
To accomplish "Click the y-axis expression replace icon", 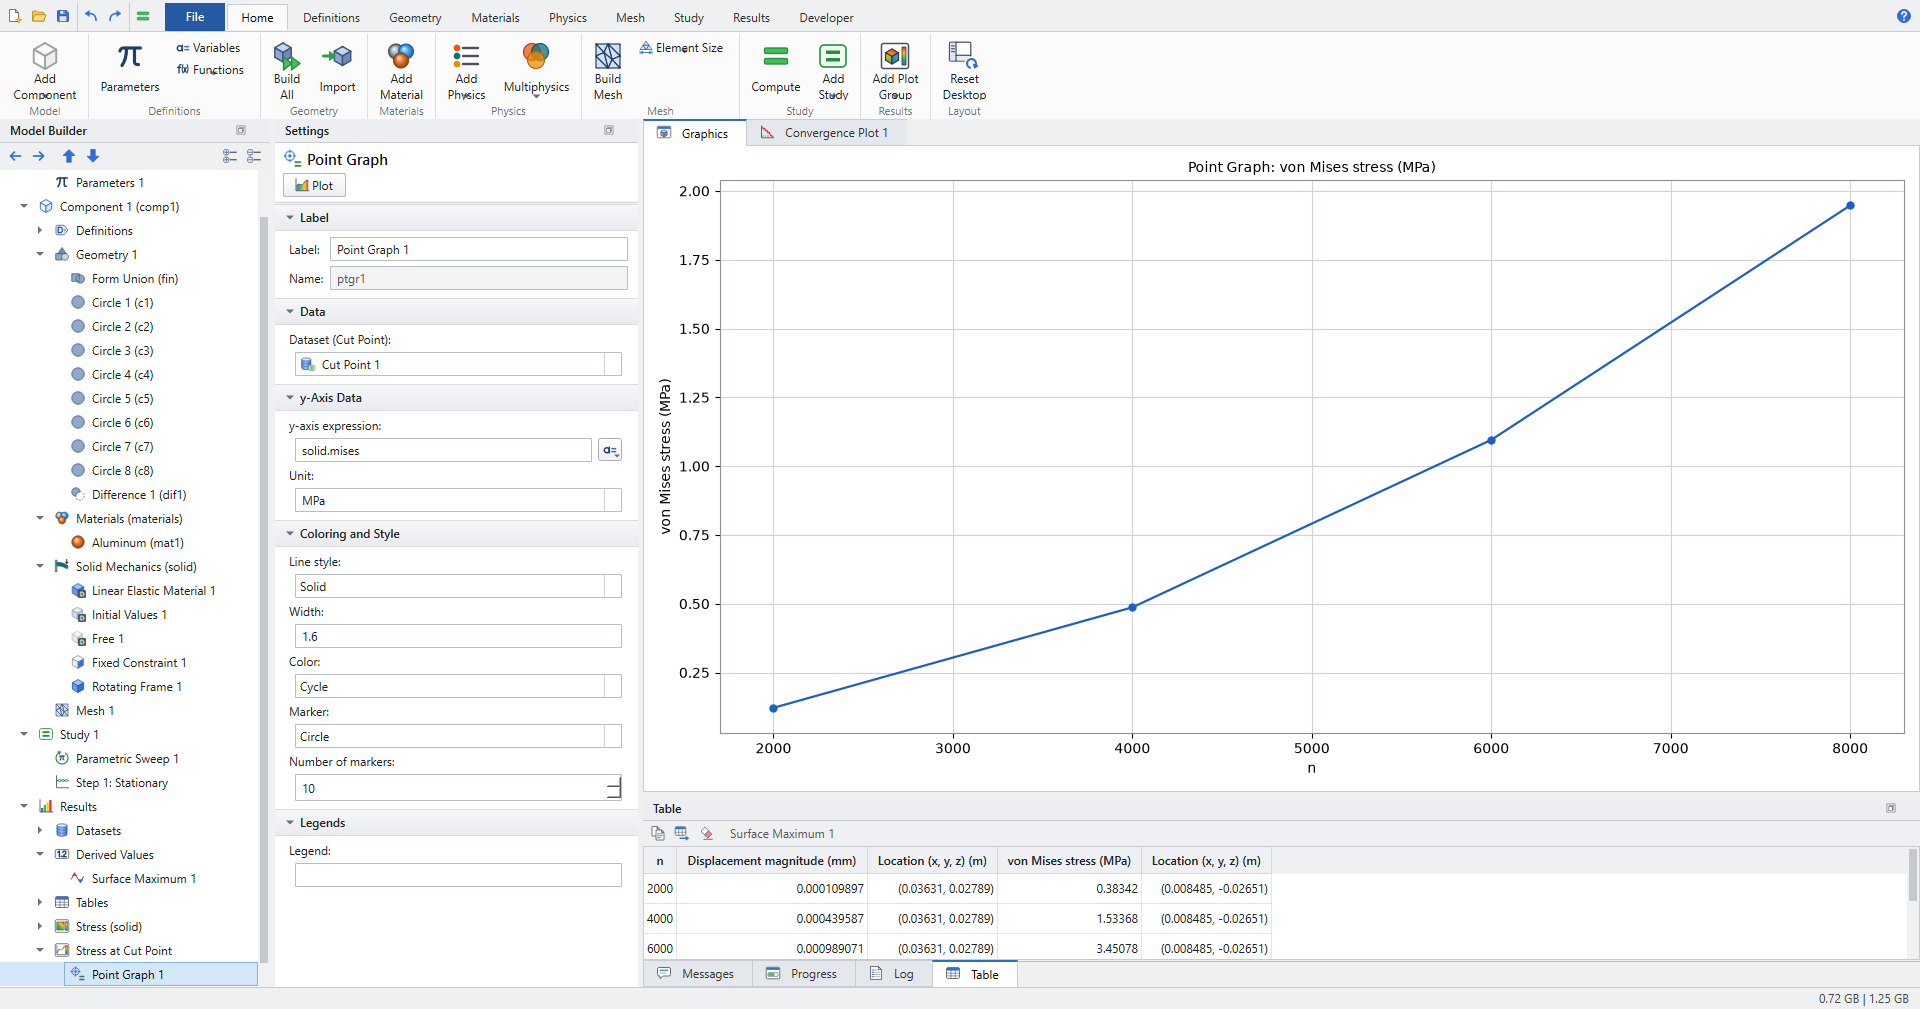I will (610, 450).
